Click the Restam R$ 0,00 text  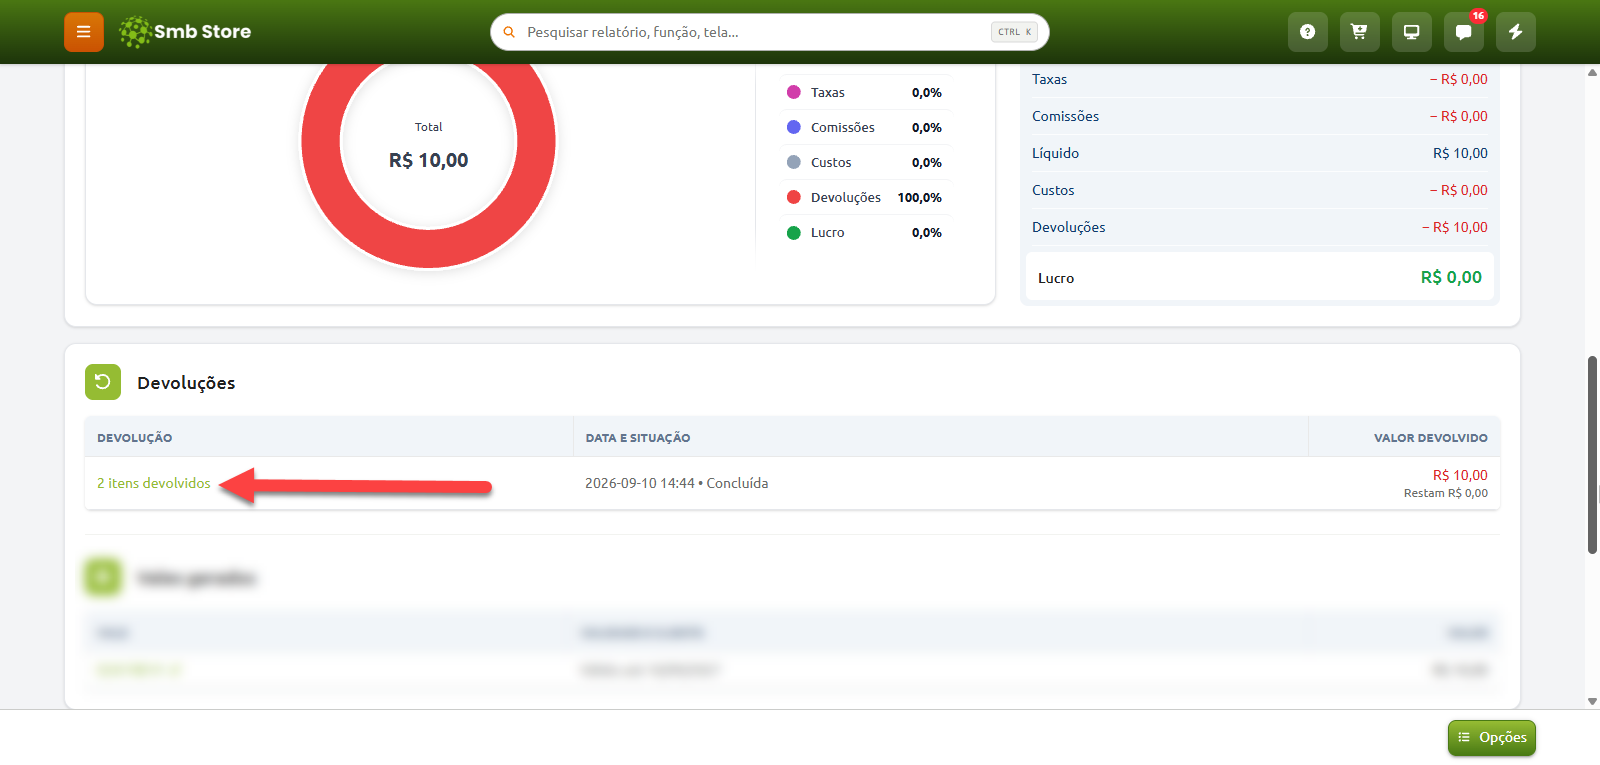[x=1445, y=493]
